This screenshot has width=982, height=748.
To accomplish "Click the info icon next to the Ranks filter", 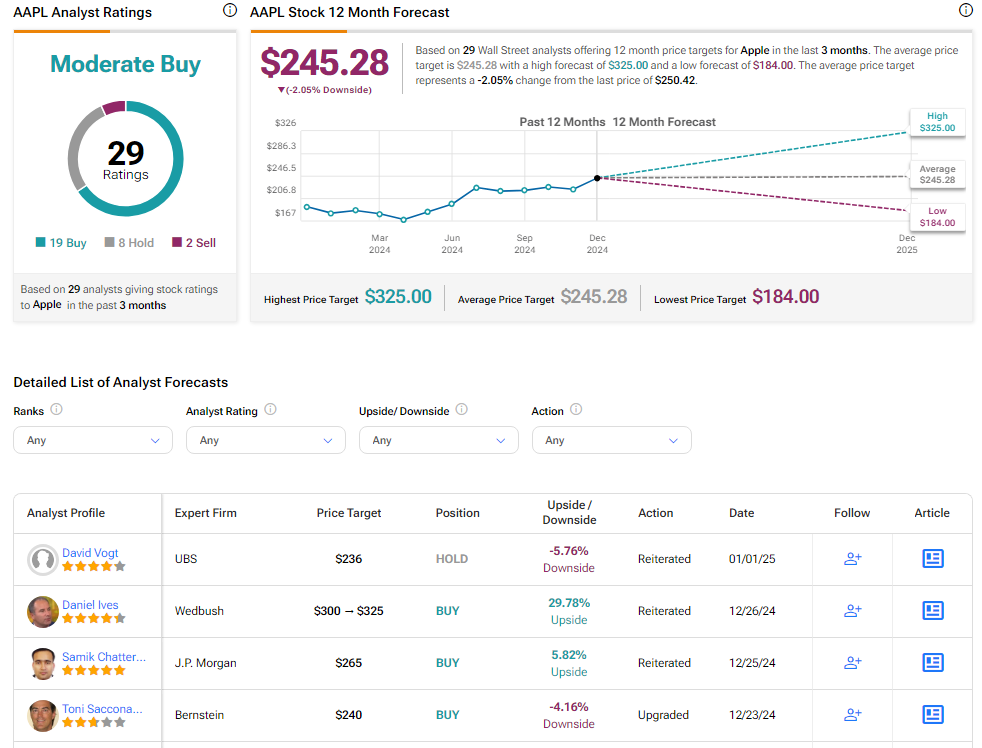I will click(56, 409).
